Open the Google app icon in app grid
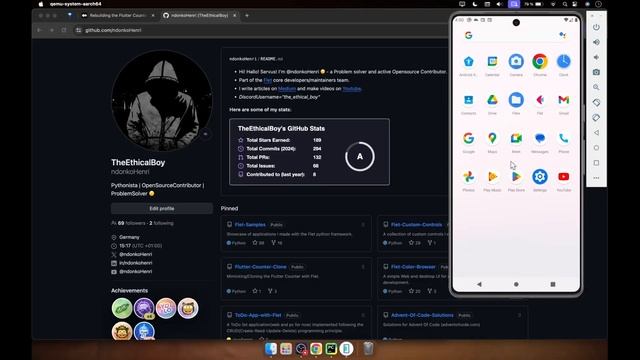Viewport: 640px width, 360px height. 469,138
